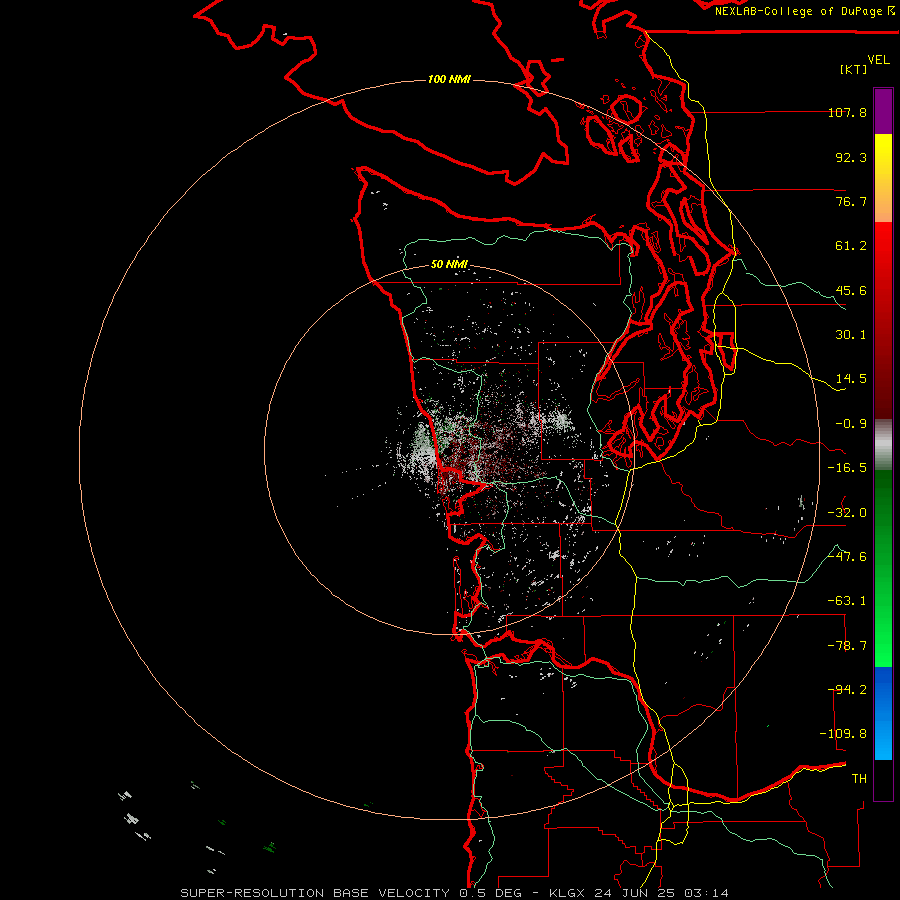Click the 24 JUN 25 03:14 timestamp
This screenshot has width=900, height=900.
[663, 893]
